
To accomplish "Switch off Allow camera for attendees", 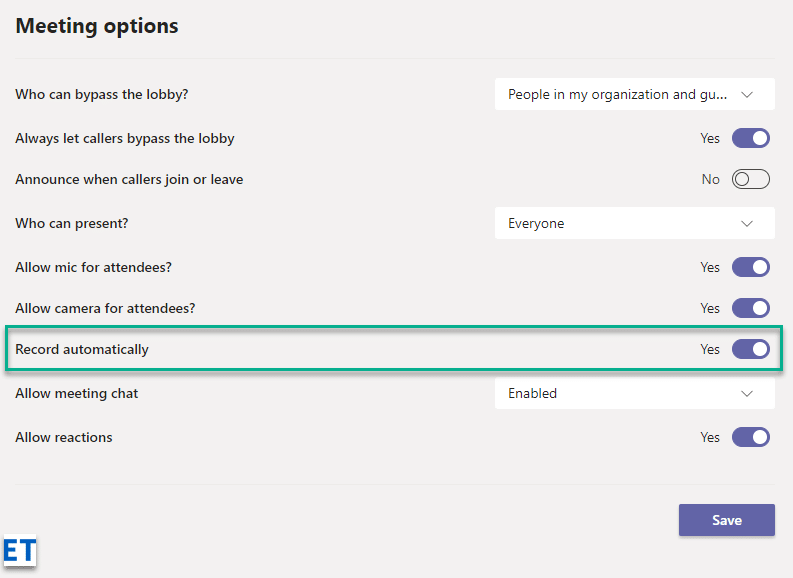I will pos(750,308).
